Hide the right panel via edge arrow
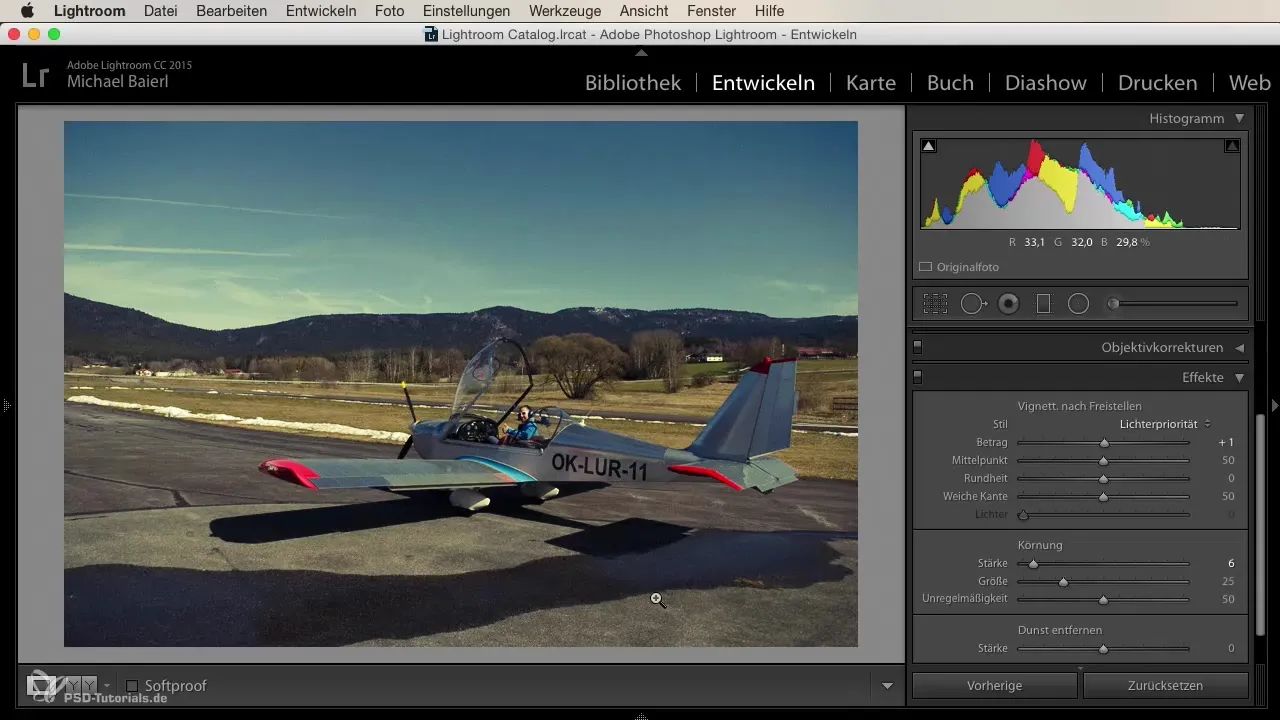Viewport: 1280px width, 720px height. tap(1274, 406)
